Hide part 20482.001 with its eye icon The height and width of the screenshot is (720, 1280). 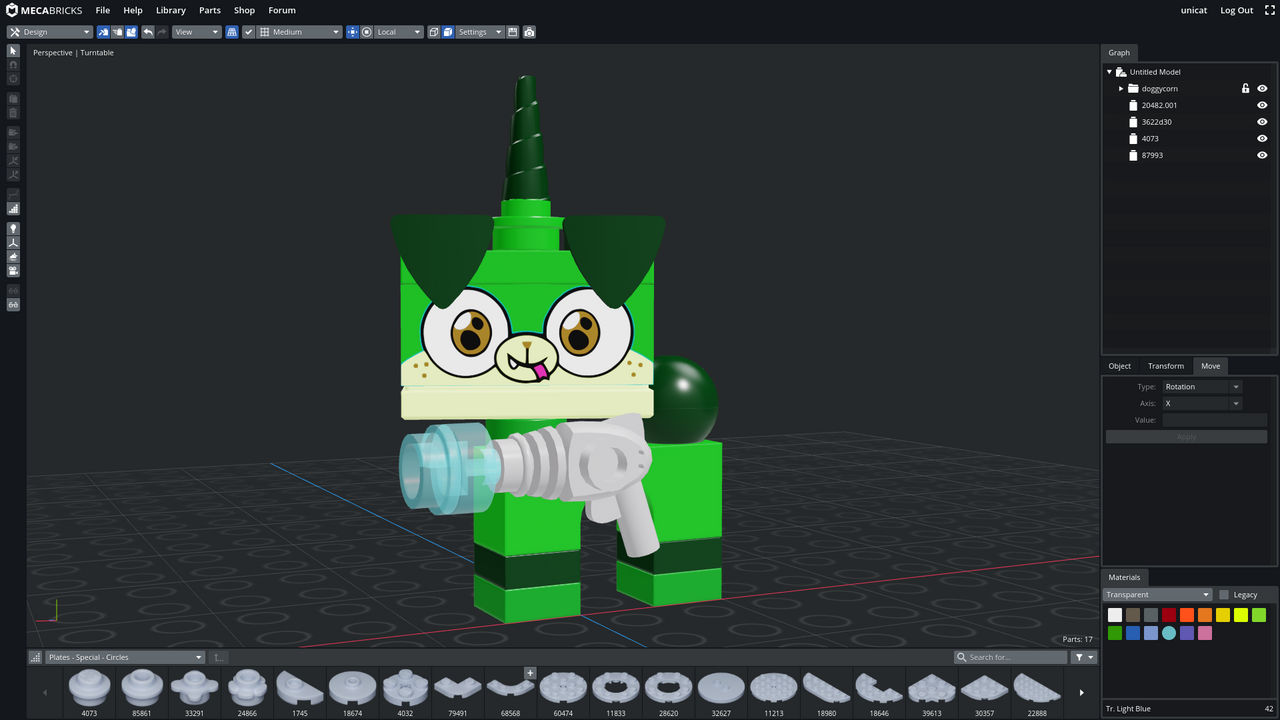point(1262,105)
